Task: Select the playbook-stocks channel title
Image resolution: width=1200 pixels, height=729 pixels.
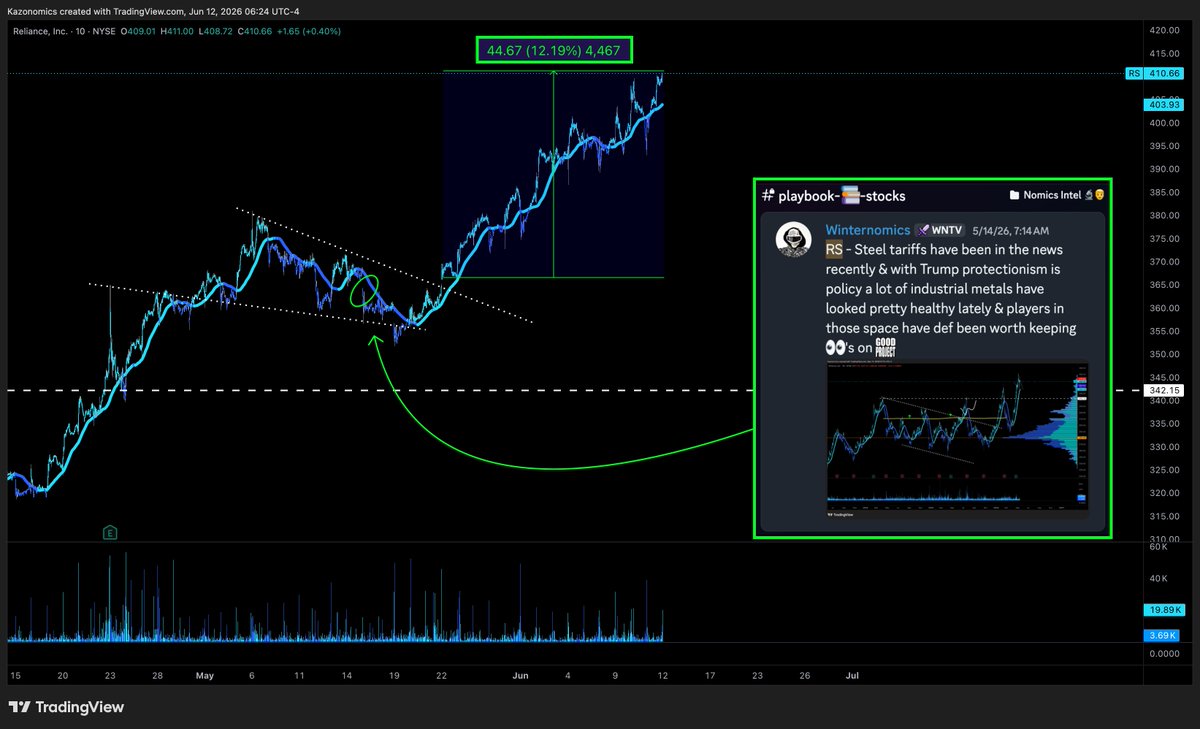Action: click(841, 195)
